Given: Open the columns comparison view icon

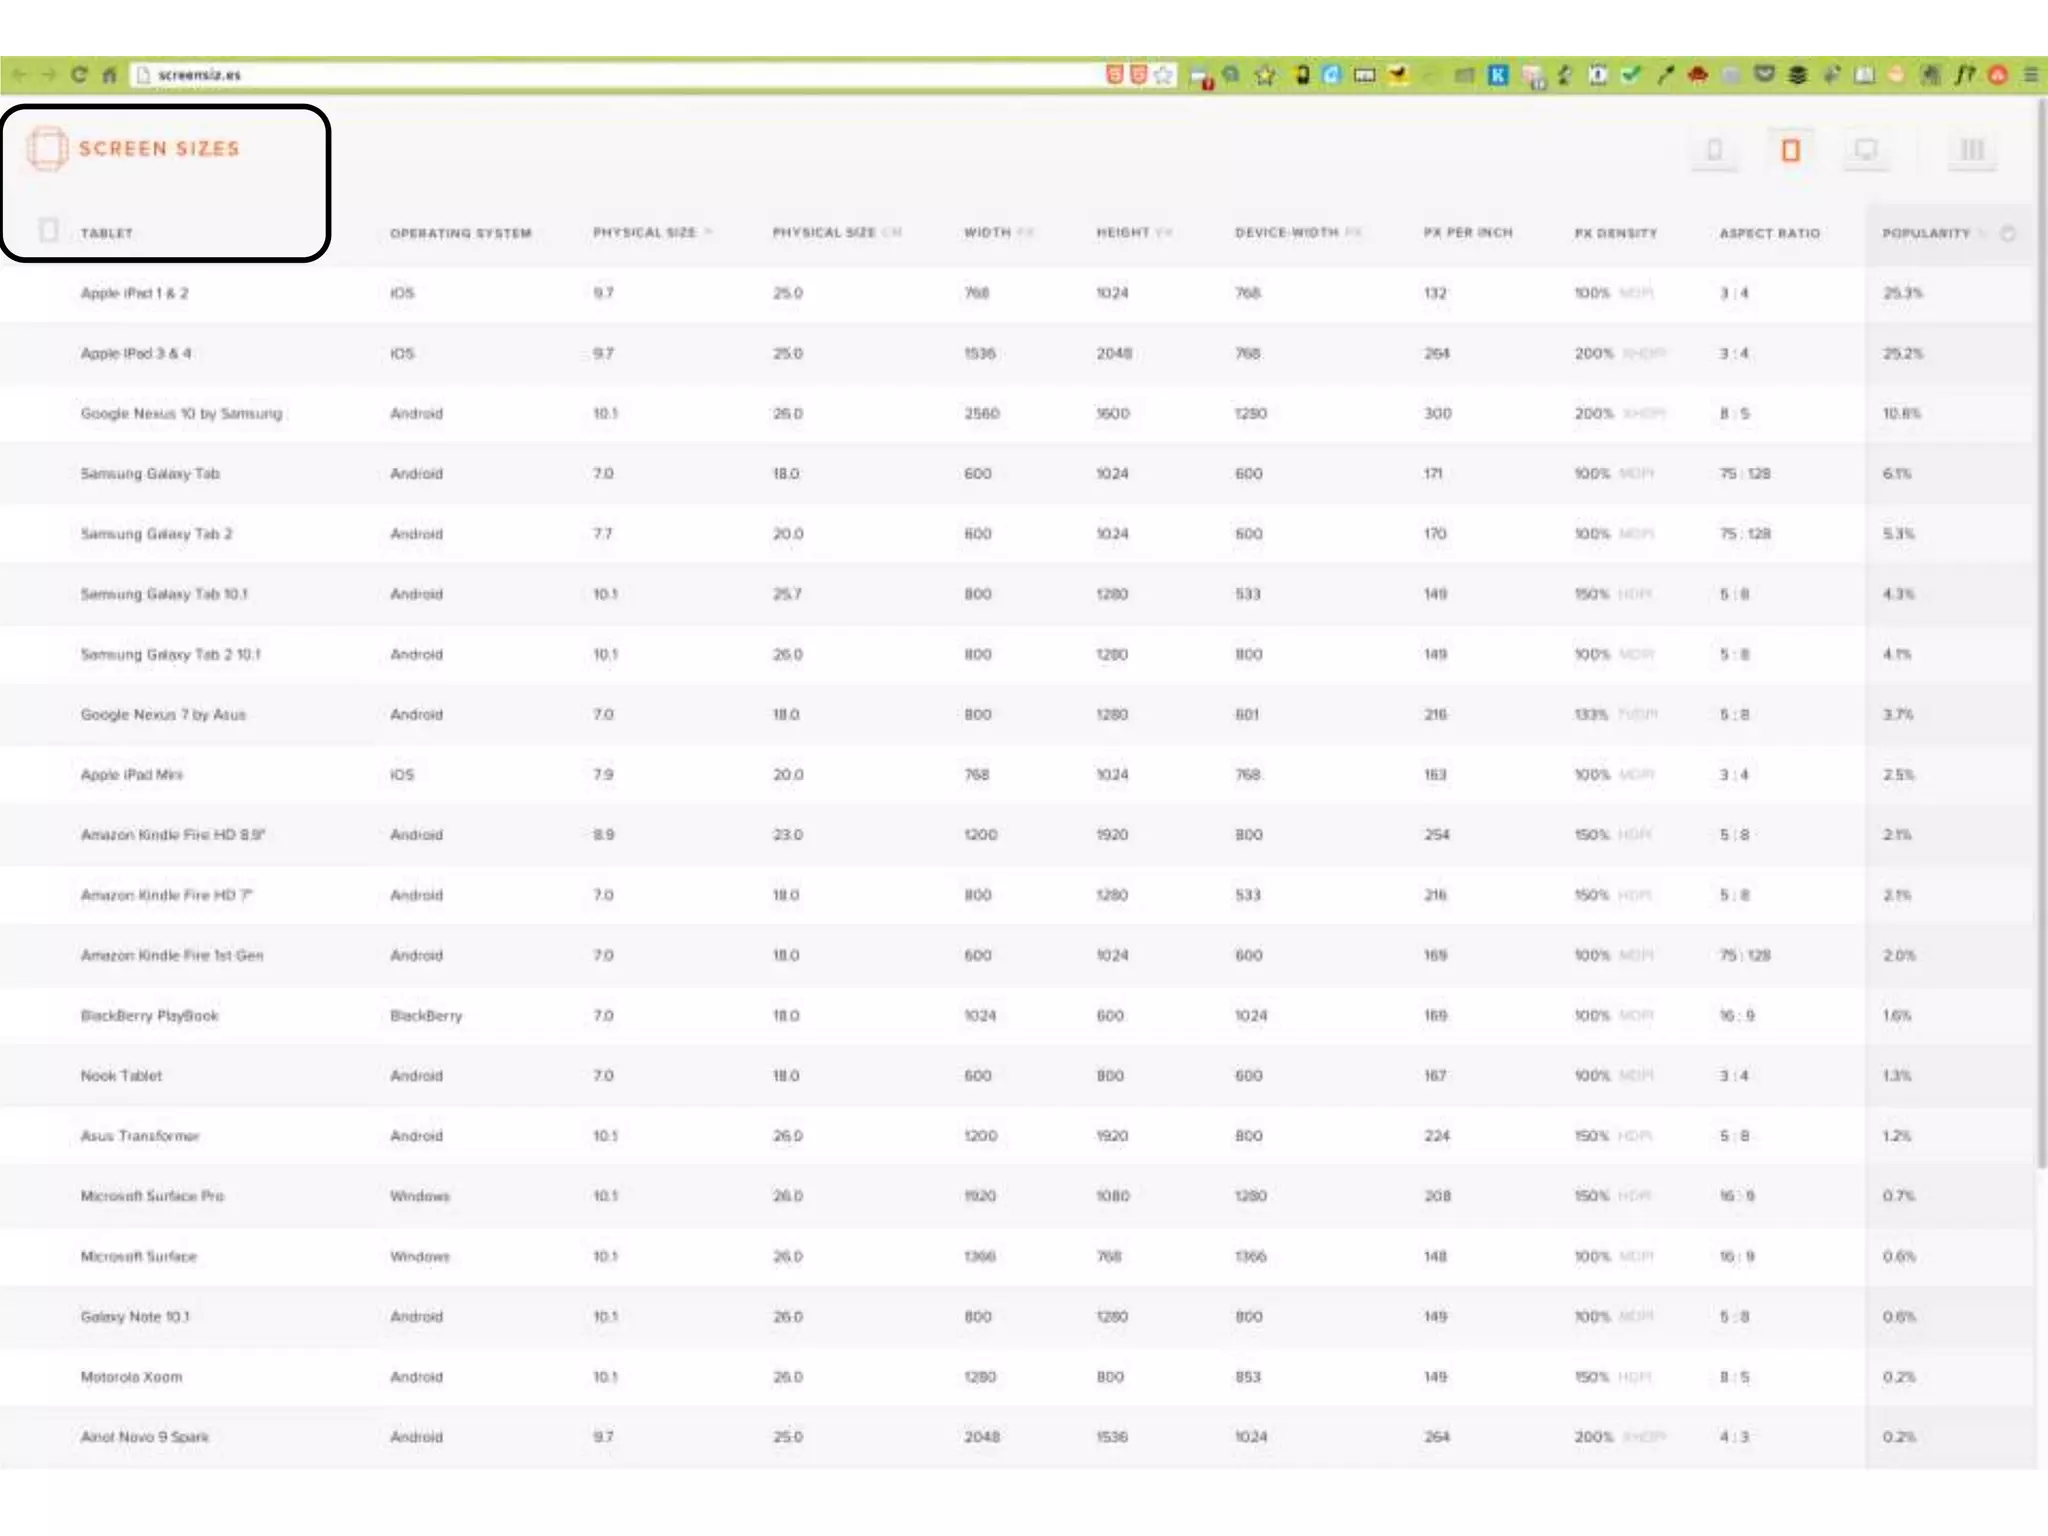Looking at the screenshot, I should (1972, 150).
